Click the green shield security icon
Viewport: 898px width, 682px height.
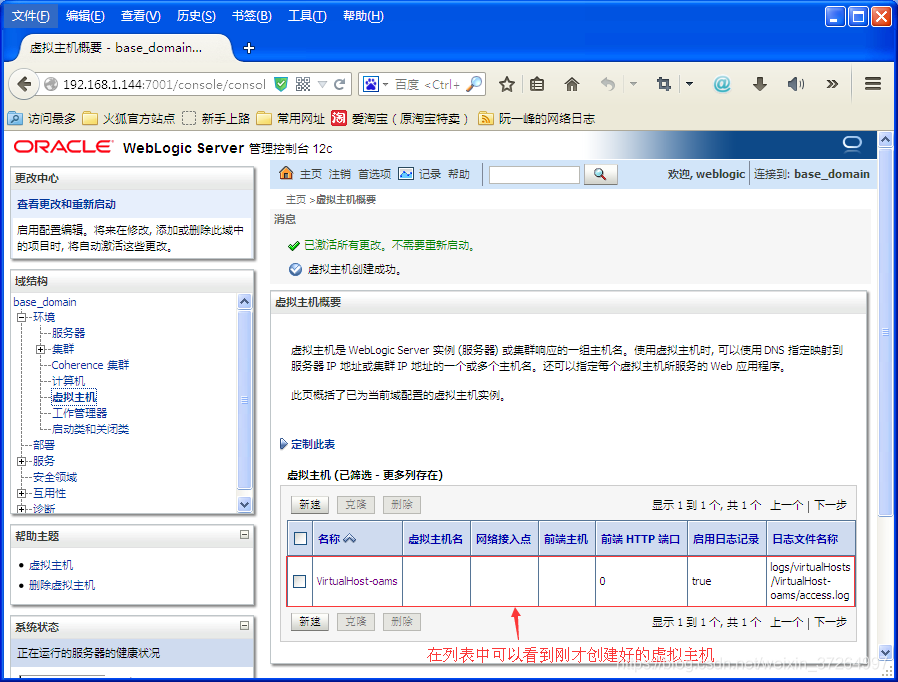point(281,85)
